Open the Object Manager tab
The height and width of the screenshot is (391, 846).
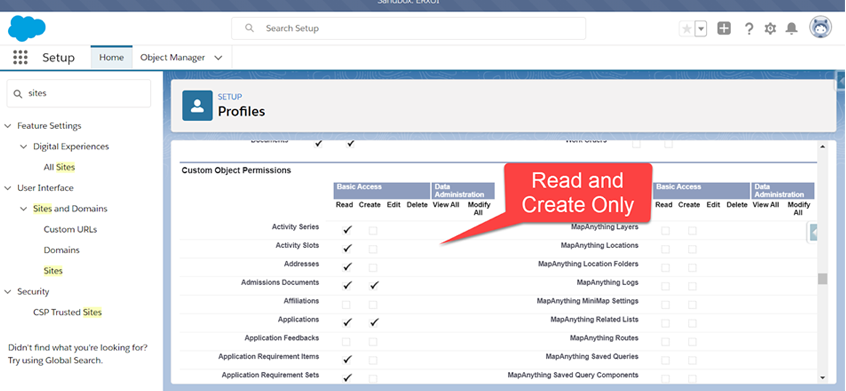(x=173, y=57)
